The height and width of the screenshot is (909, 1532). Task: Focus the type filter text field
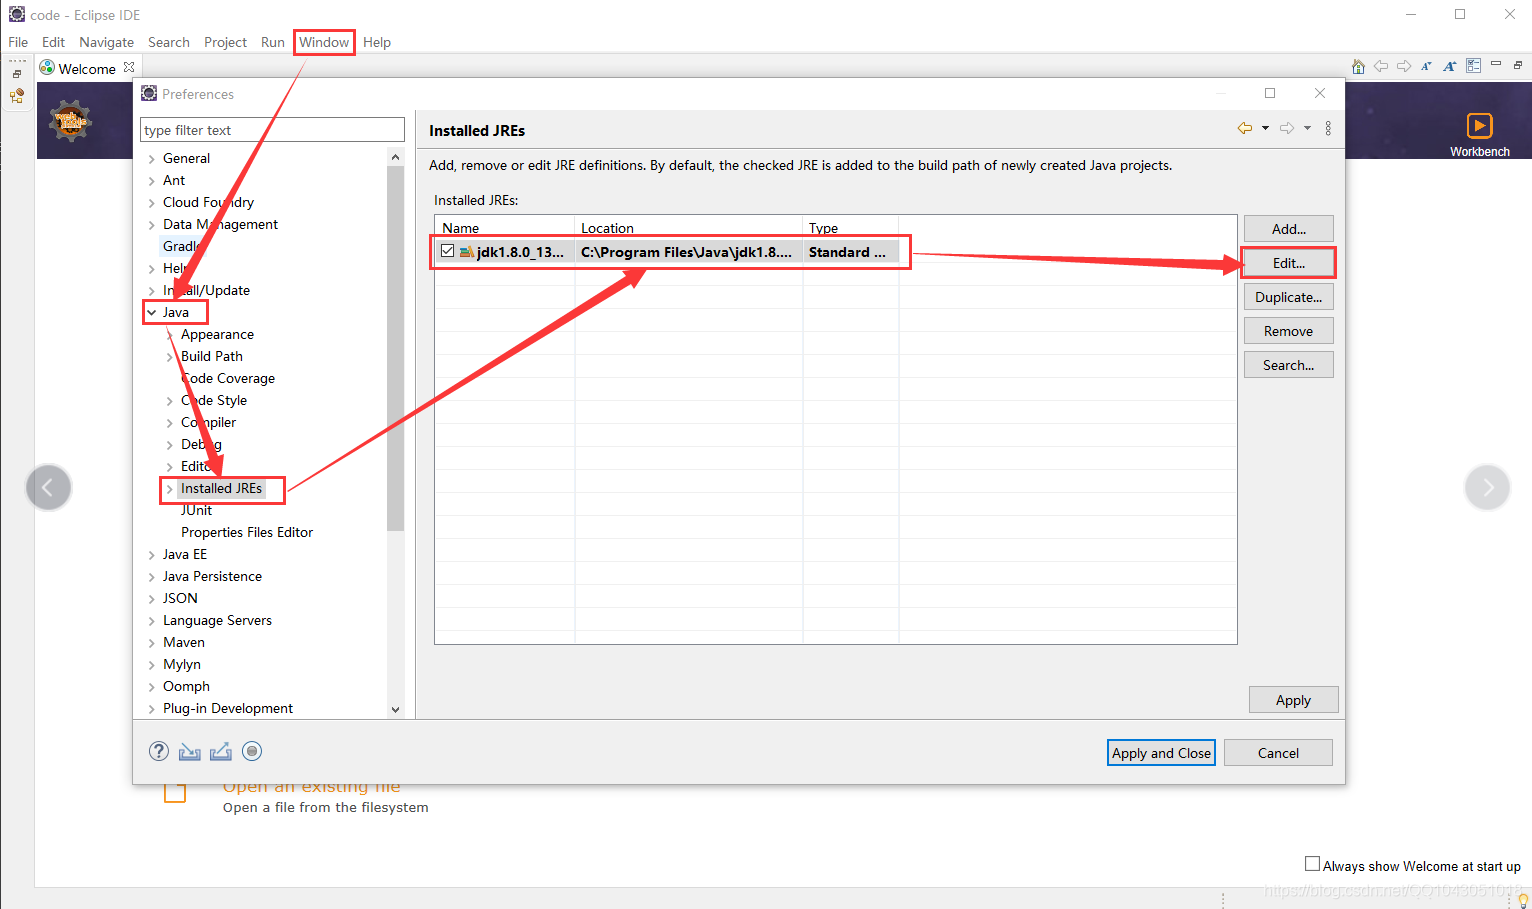point(272,130)
